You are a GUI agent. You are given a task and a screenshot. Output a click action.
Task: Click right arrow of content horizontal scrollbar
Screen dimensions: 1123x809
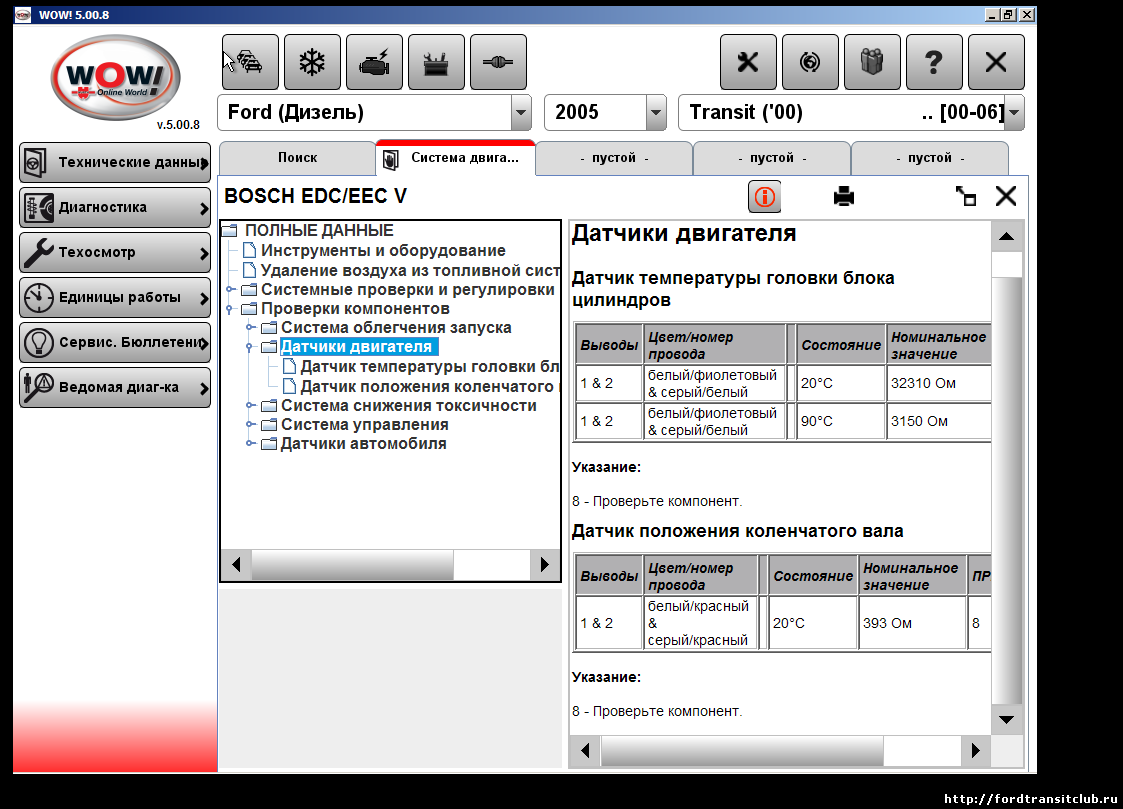pyautogui.click(x=975, y=750)
